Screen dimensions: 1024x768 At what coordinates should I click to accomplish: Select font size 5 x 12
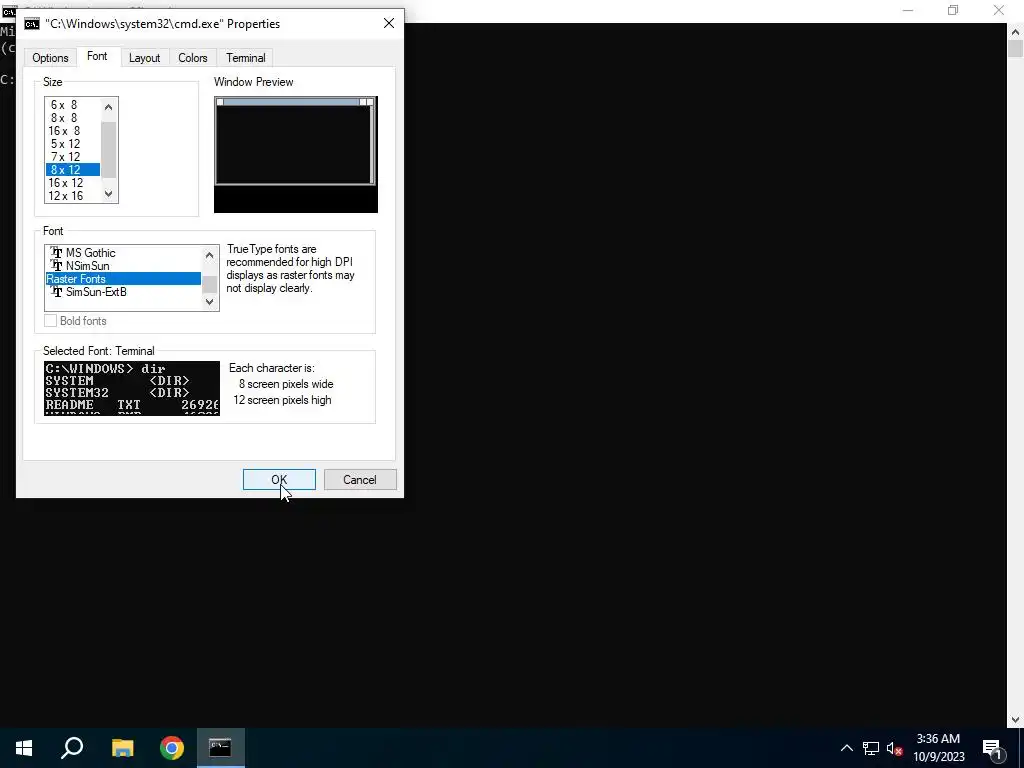[72, 144]
